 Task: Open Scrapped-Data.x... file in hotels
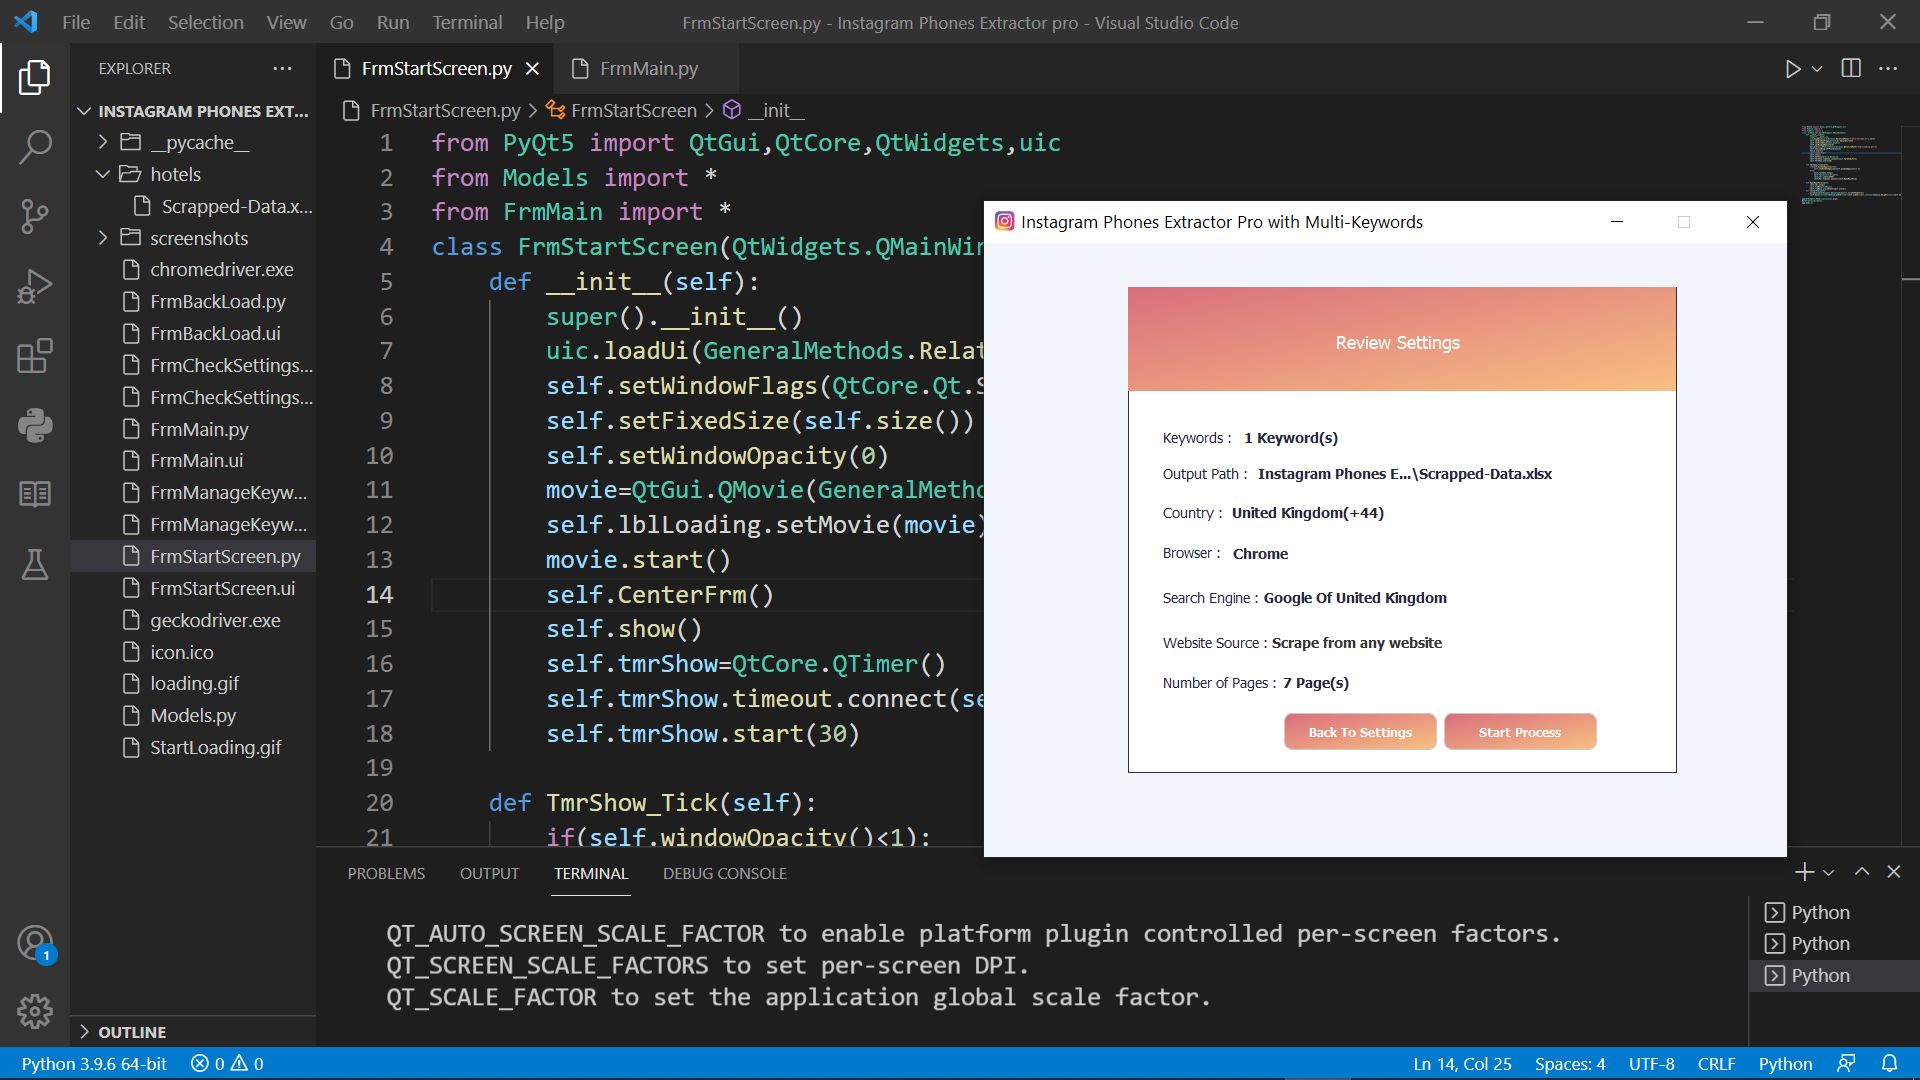click(x=224, y=206)
